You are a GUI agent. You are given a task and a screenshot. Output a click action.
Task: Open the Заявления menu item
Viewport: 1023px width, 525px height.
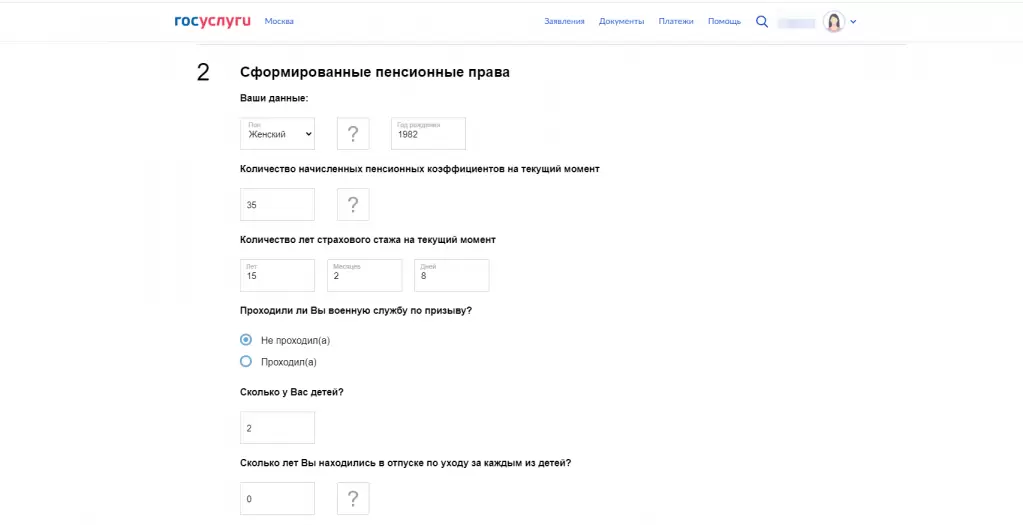(564, 21)
